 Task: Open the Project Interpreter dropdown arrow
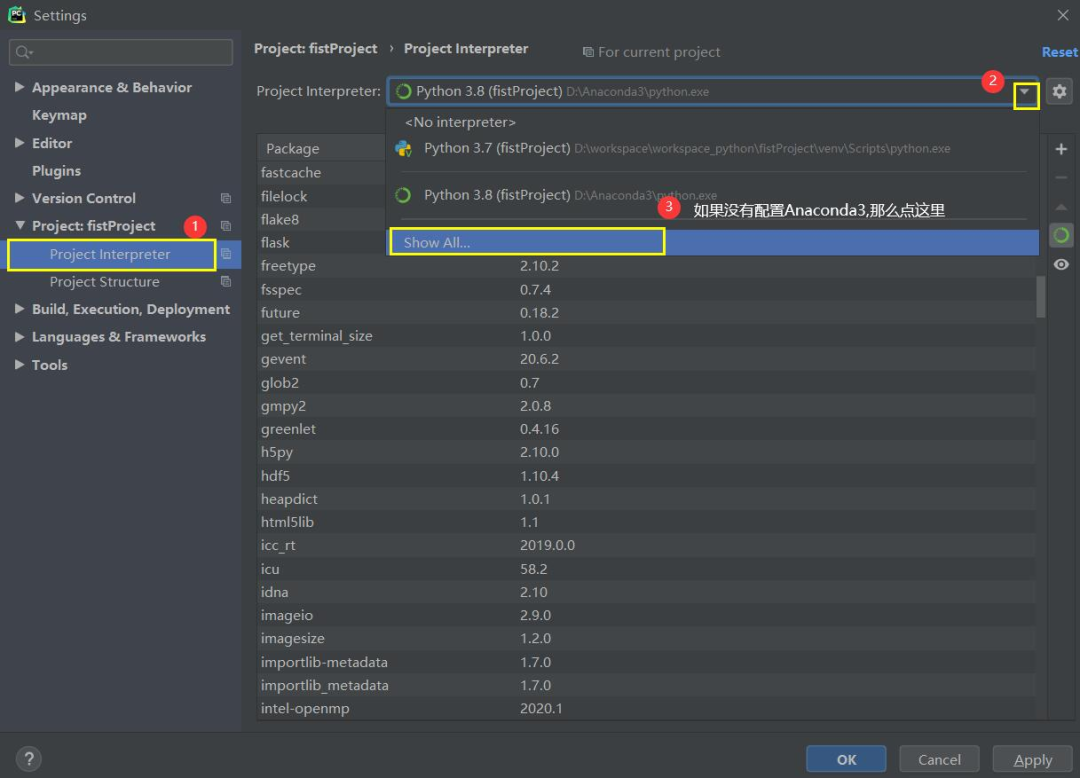click(x=1025, y=92)
